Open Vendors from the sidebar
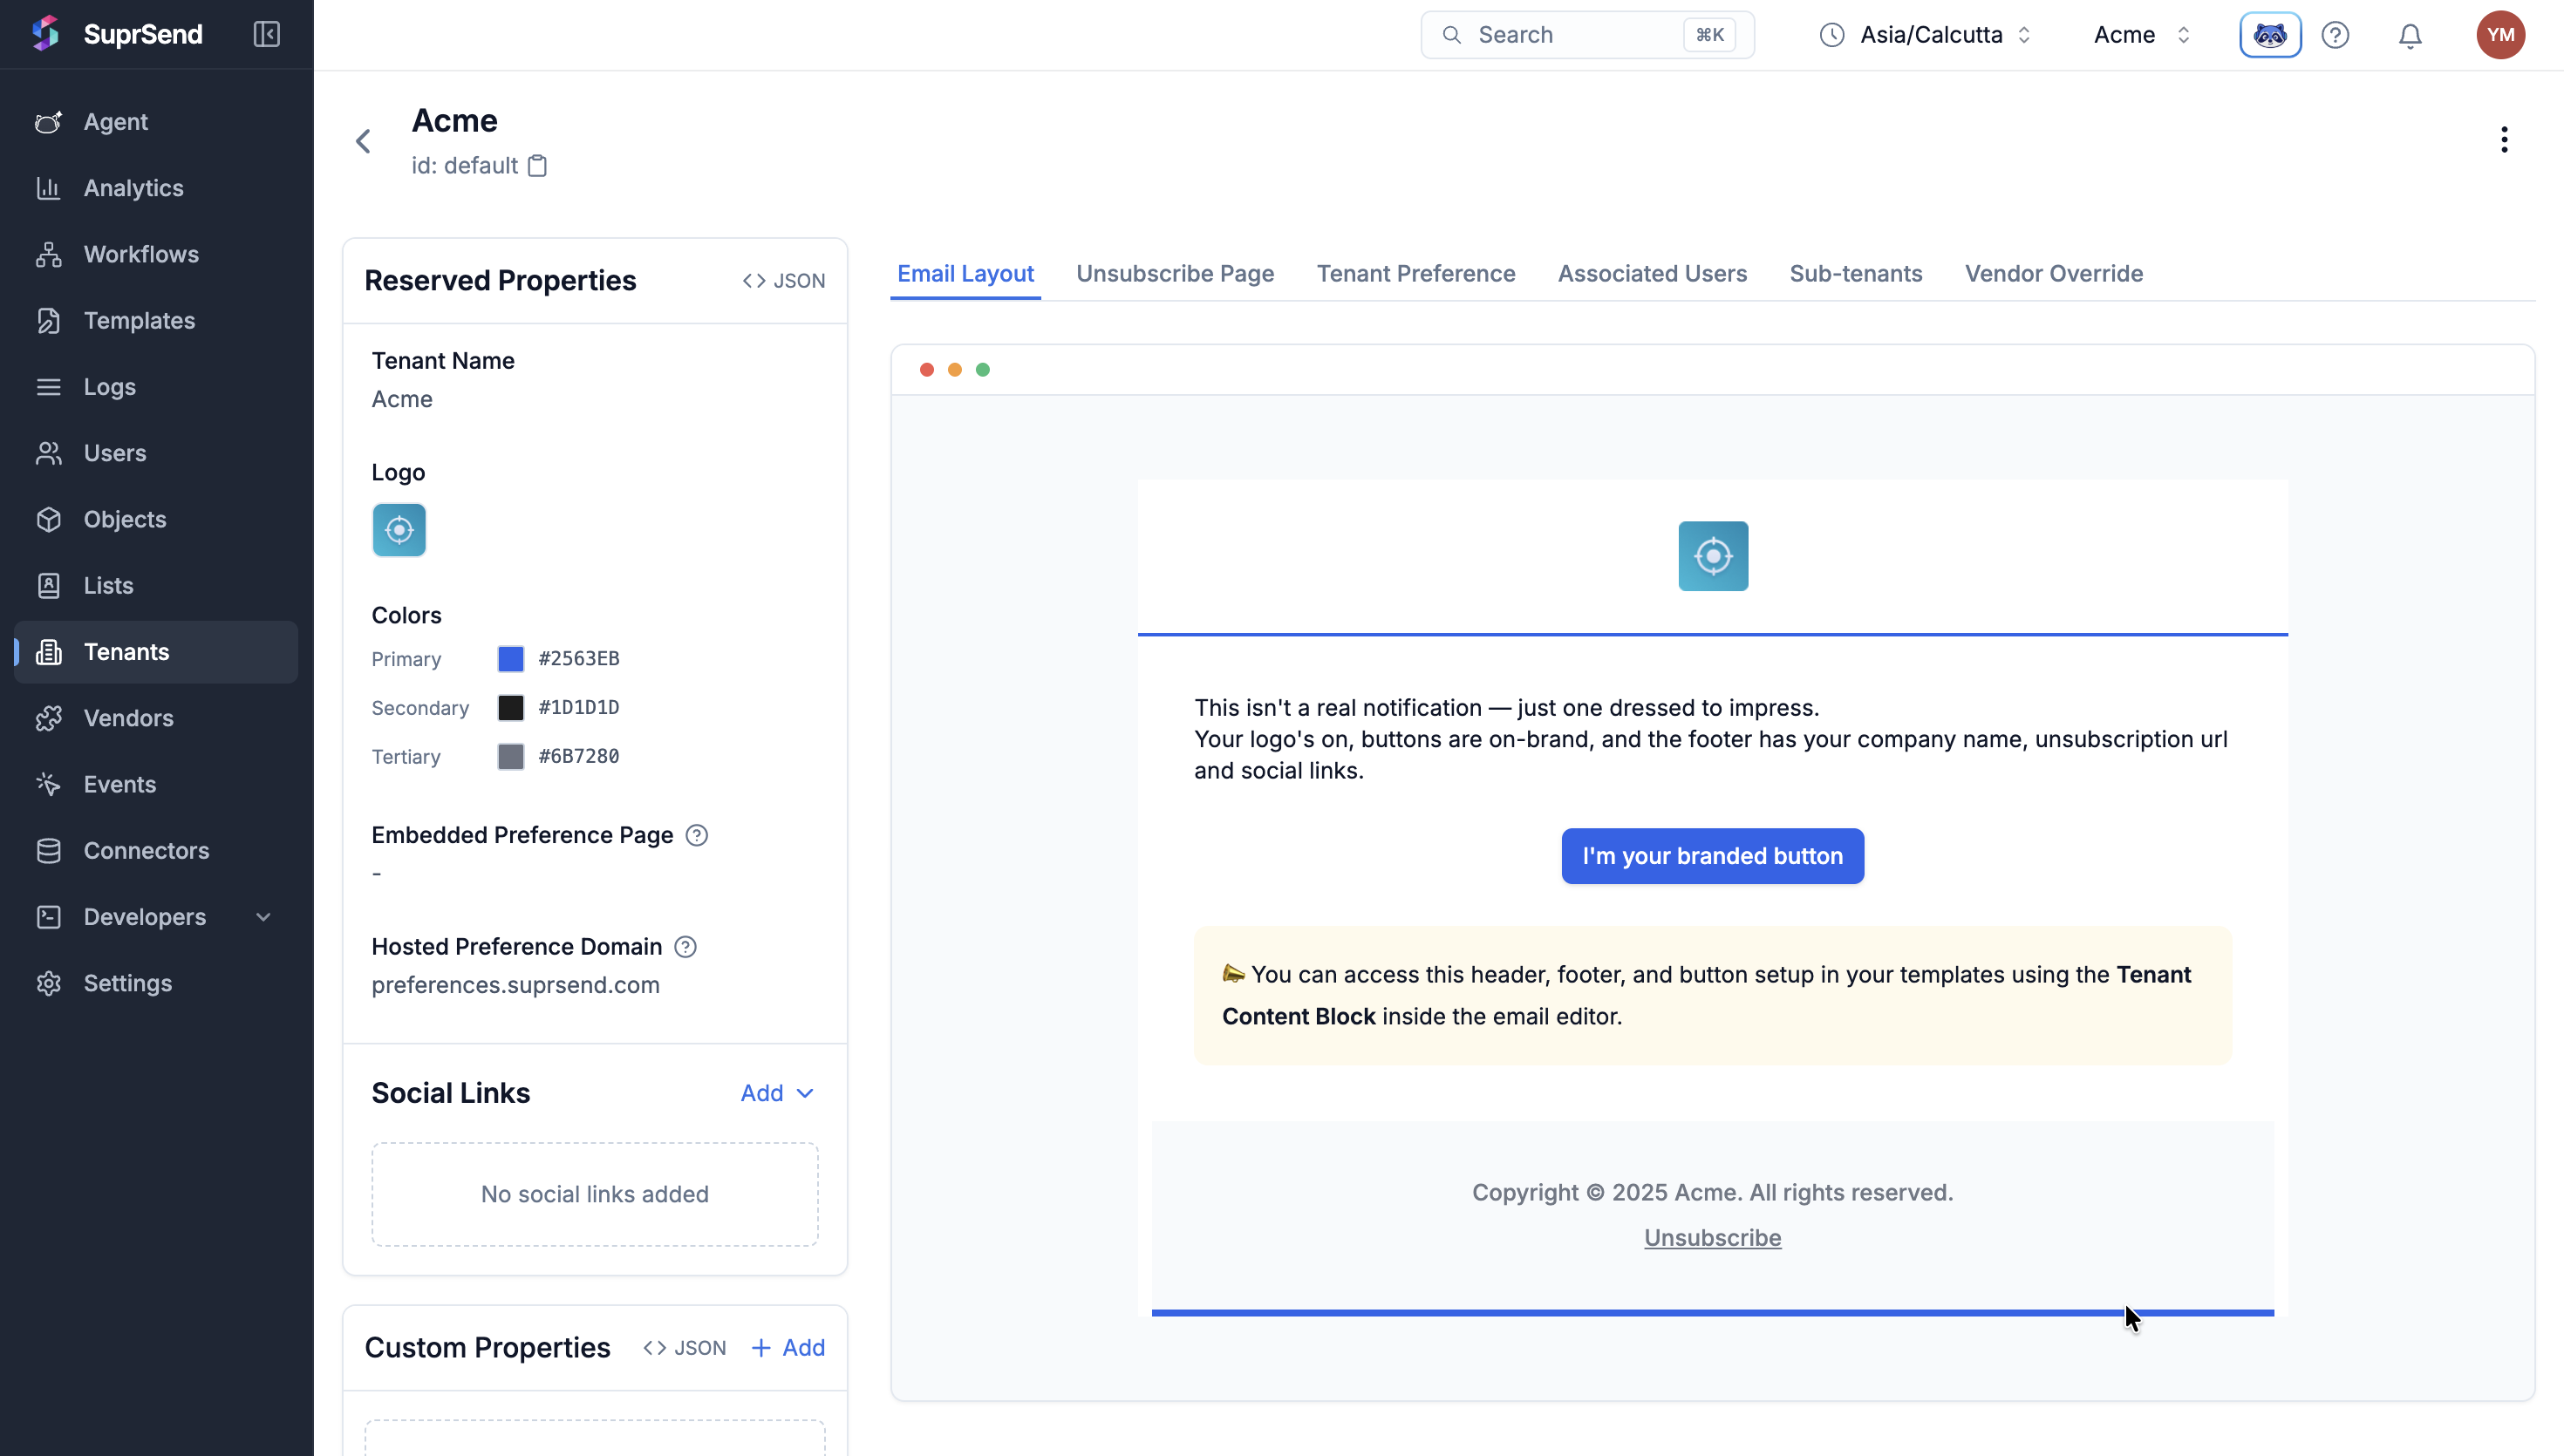Image resolution: width=2564 pixels, height=1456 pixels. (156, 718)
